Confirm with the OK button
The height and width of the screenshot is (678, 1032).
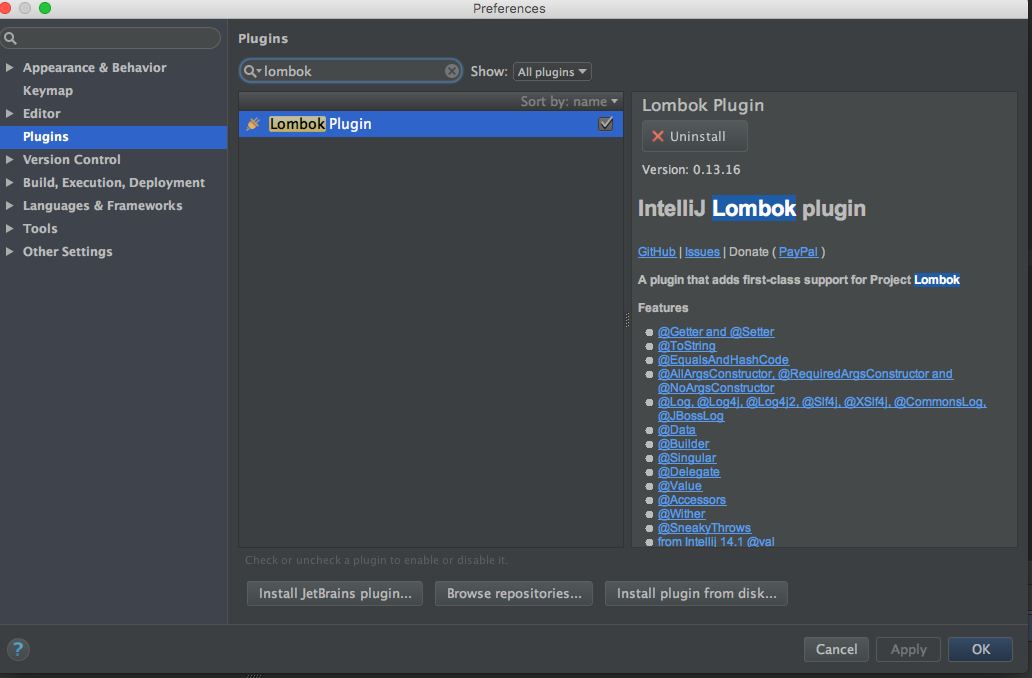coord(981,649)
